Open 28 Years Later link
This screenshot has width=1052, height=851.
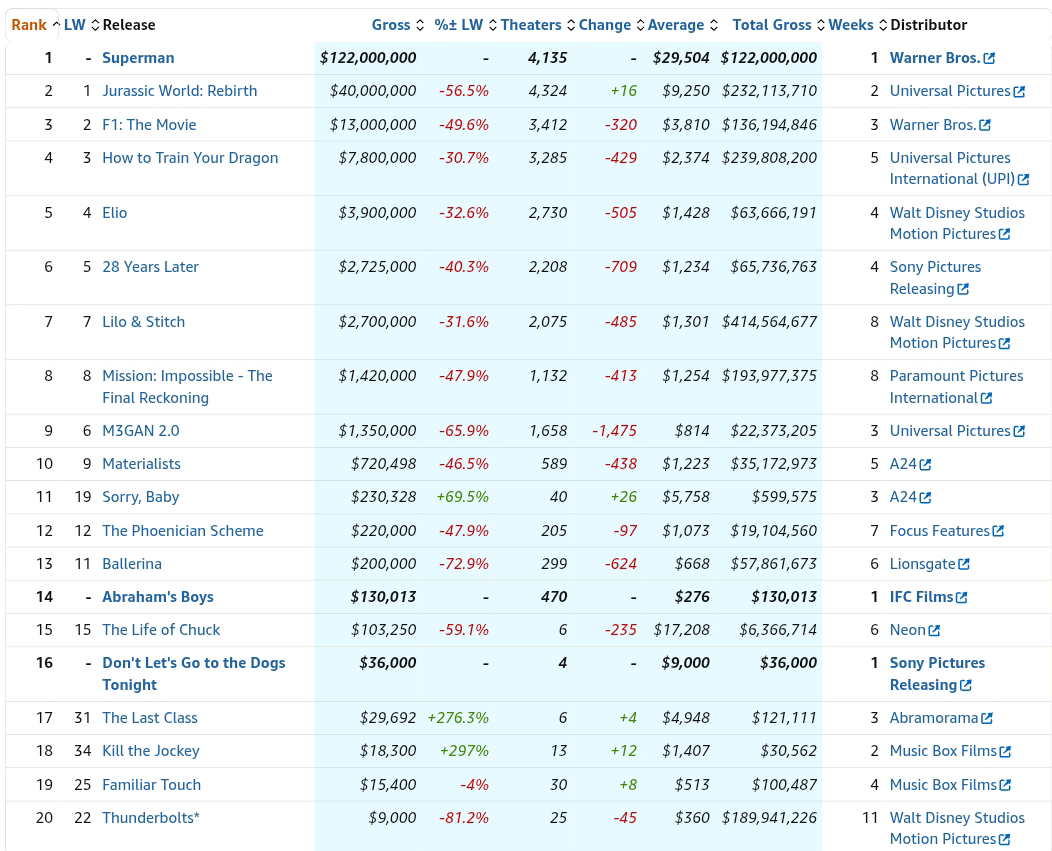tap(150, 266)
